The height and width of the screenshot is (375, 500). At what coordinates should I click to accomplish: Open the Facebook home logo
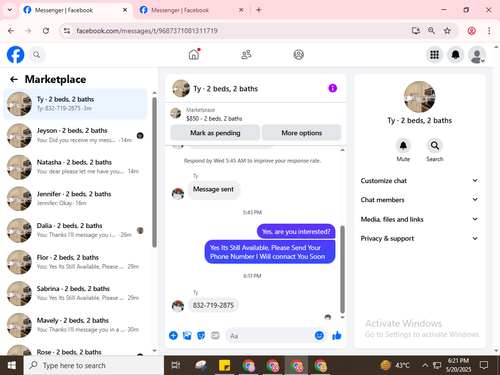[16, 55]
